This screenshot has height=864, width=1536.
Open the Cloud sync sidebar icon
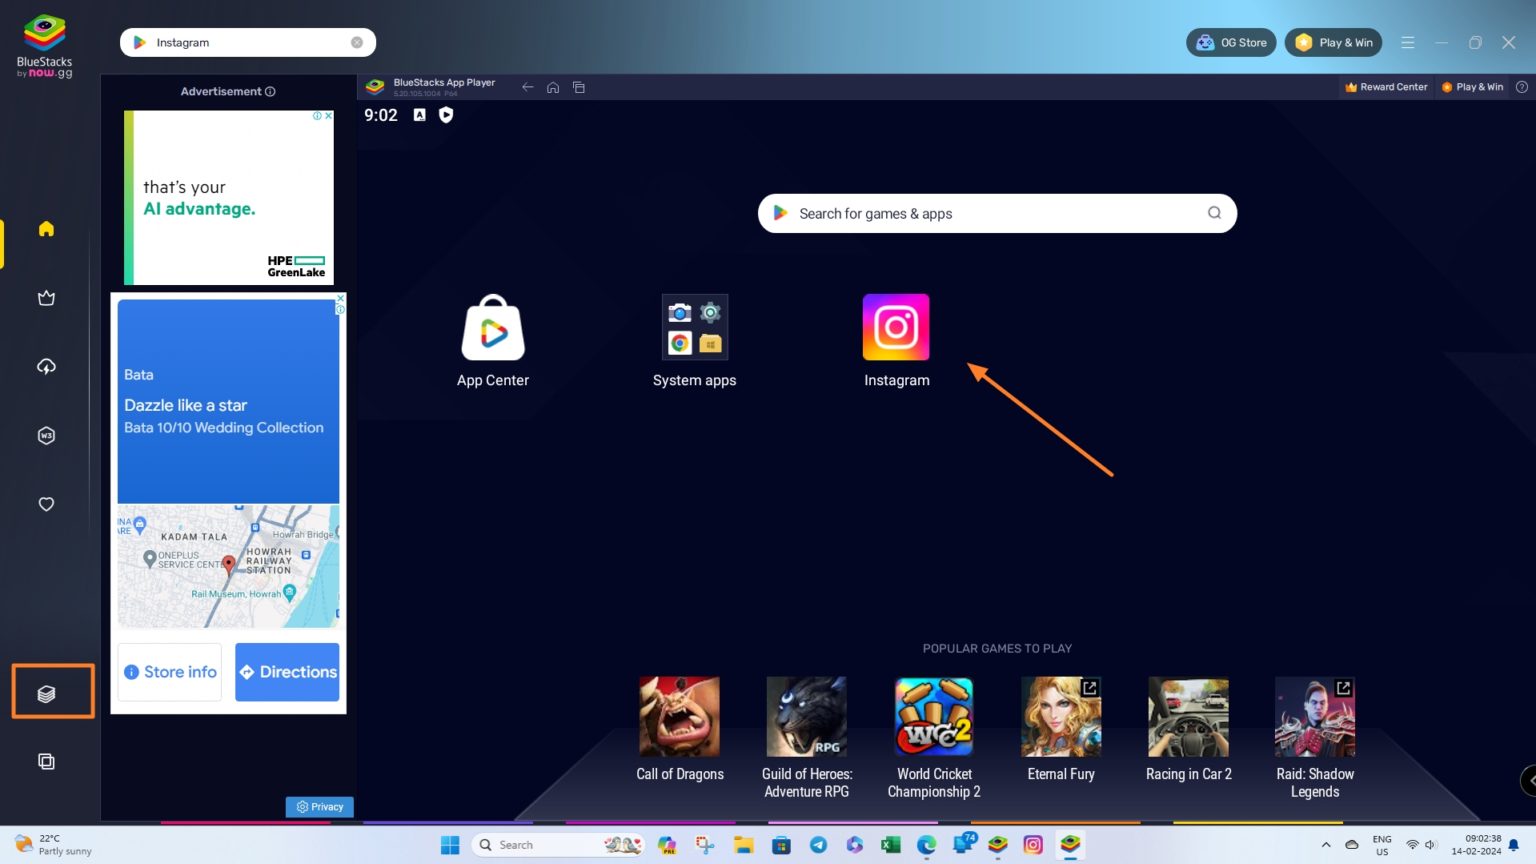[46, 366]
